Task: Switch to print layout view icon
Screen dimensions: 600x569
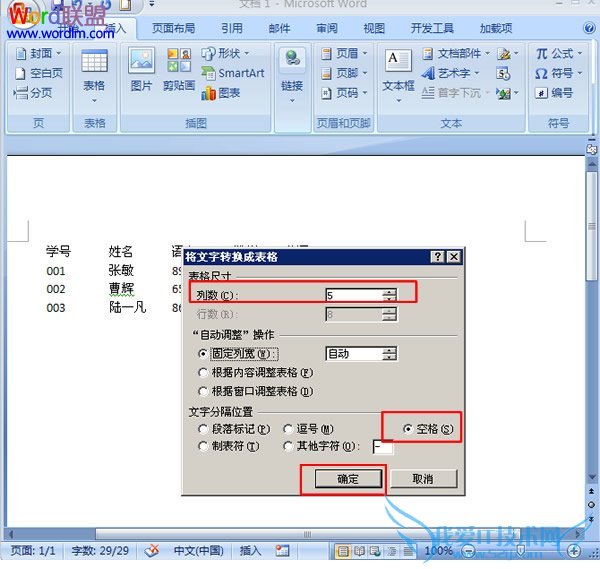Action: (x=343, y=551)
